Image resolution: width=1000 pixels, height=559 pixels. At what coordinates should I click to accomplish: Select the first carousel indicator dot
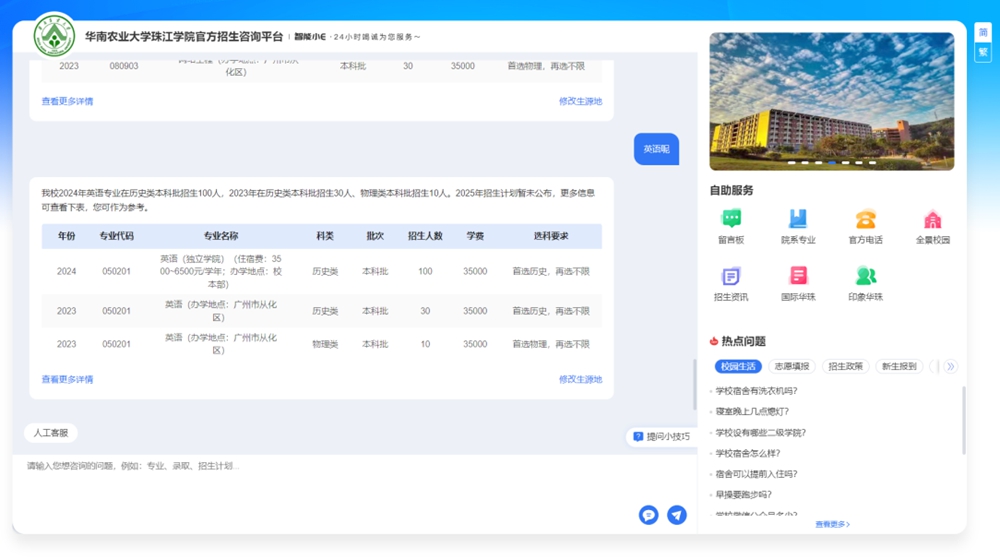pos(791,162)
